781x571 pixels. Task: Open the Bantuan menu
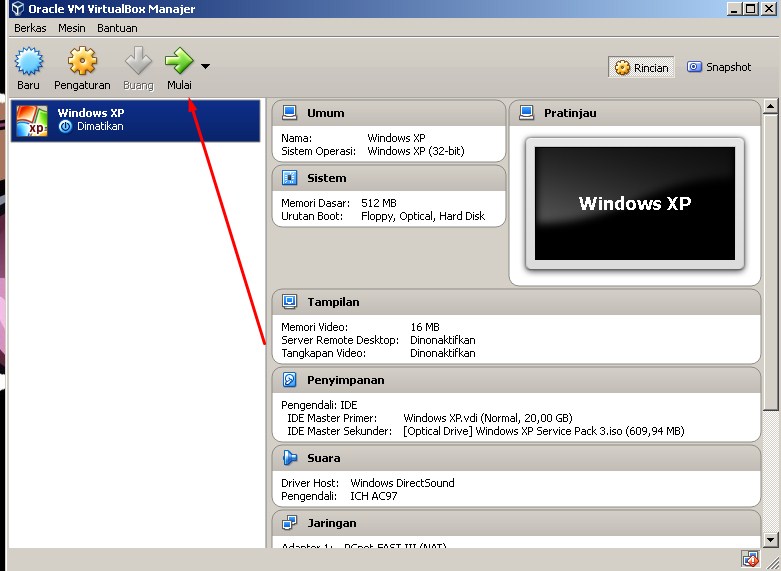click(117, 28)
